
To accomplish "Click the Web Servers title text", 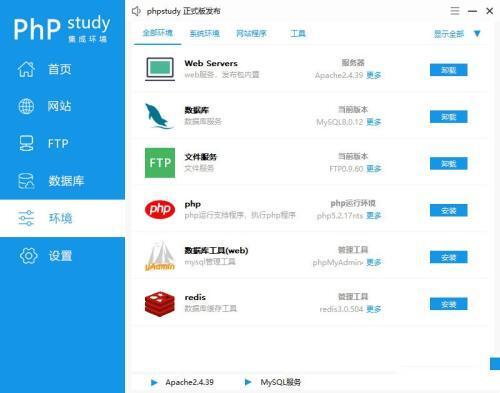I will pyautogui.click(x=211, y=63).
